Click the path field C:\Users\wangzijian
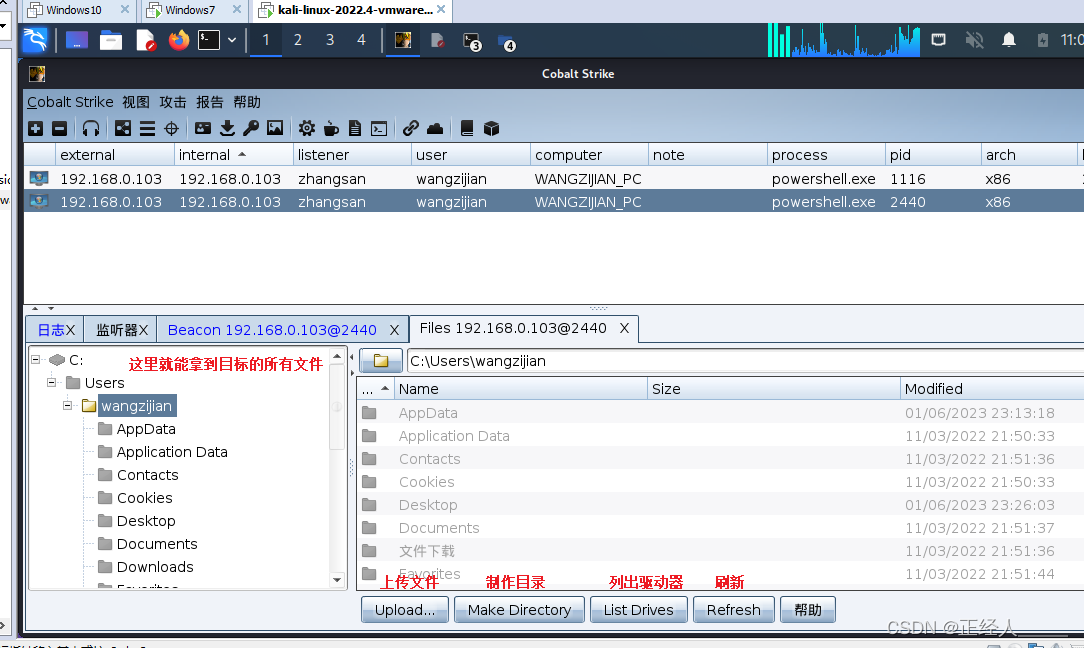 tap(745, 361)
